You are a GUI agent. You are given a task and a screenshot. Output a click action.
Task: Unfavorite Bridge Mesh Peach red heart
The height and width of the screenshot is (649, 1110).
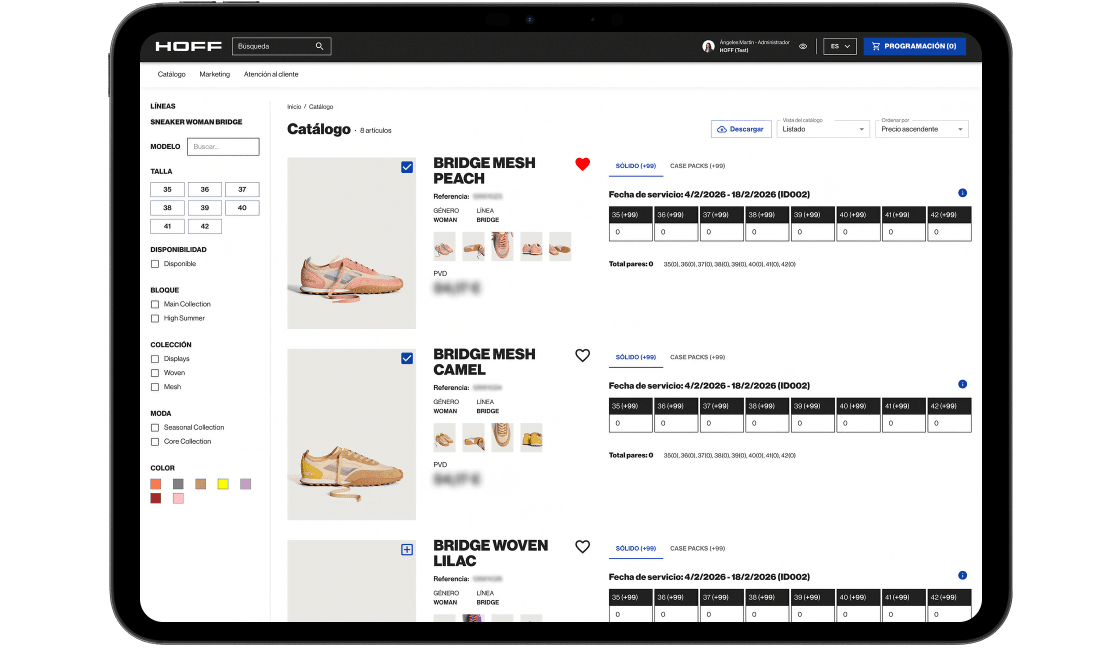(583, 164)
